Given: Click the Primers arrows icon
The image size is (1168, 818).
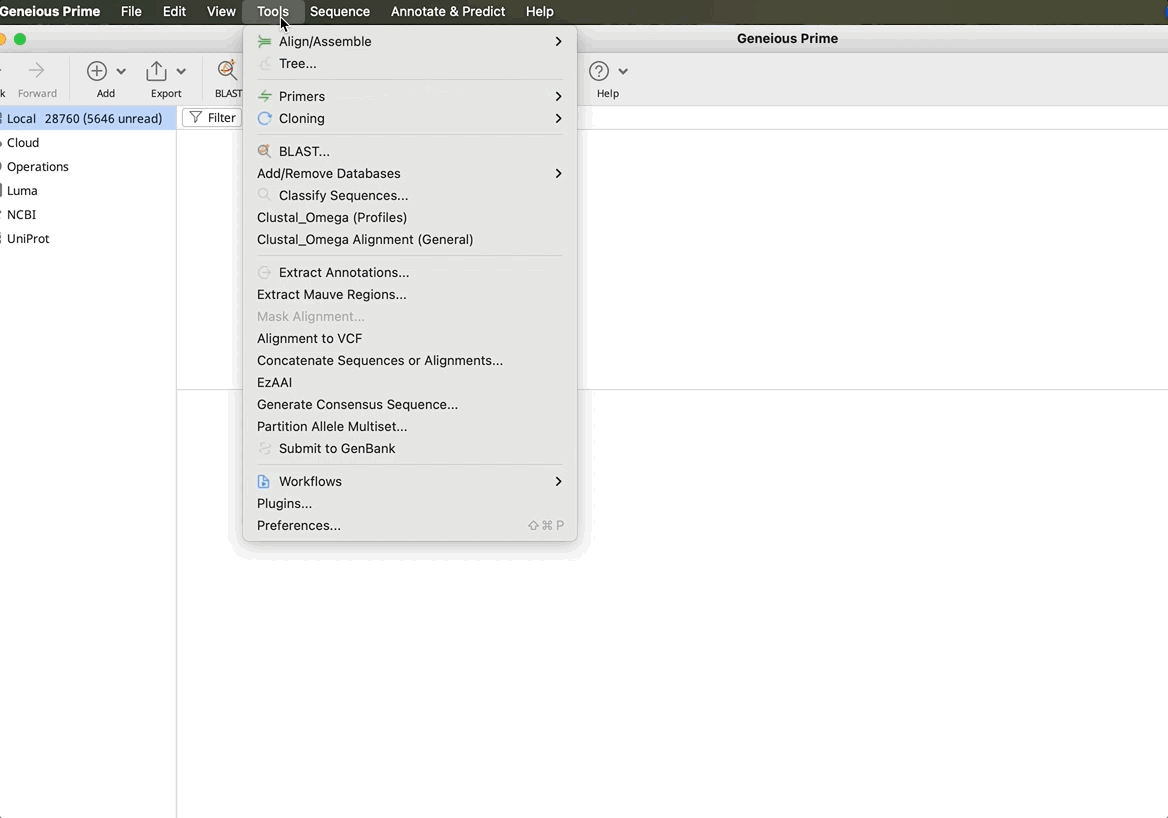Looking at the screenshot, I should [x=264, y=96].
